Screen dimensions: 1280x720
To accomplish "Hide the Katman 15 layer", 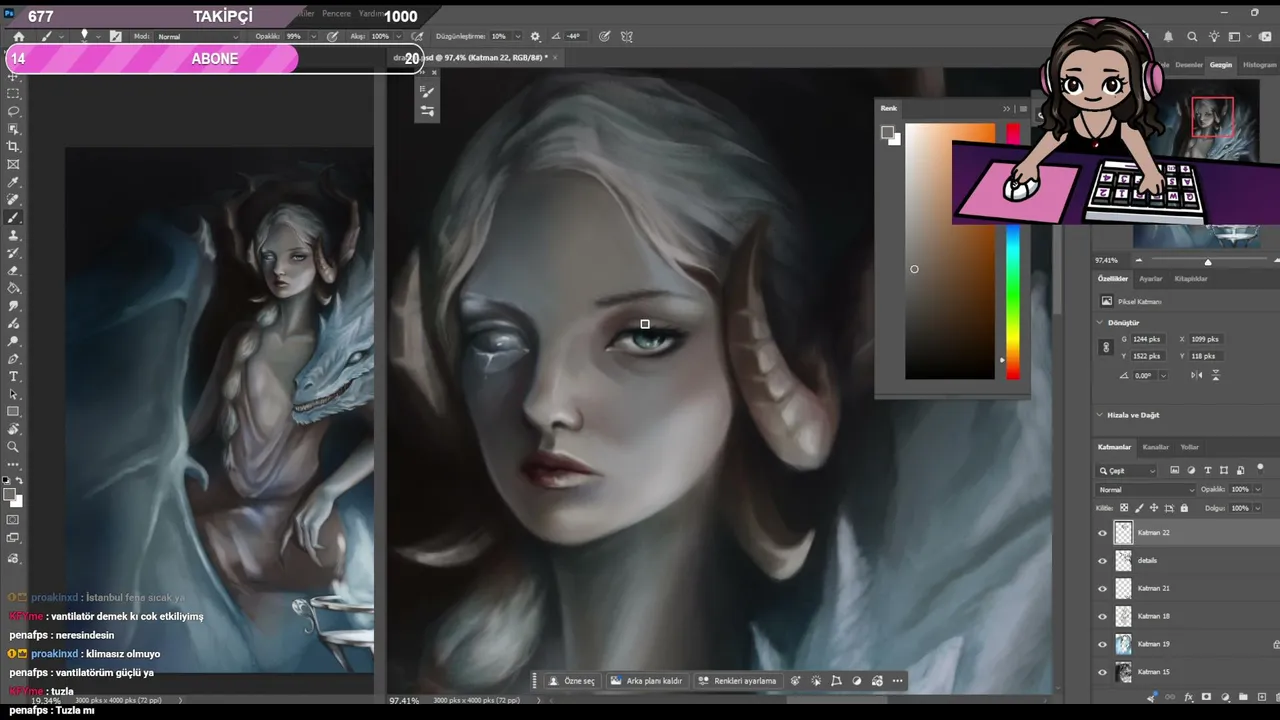I will tap(1103, 672).
